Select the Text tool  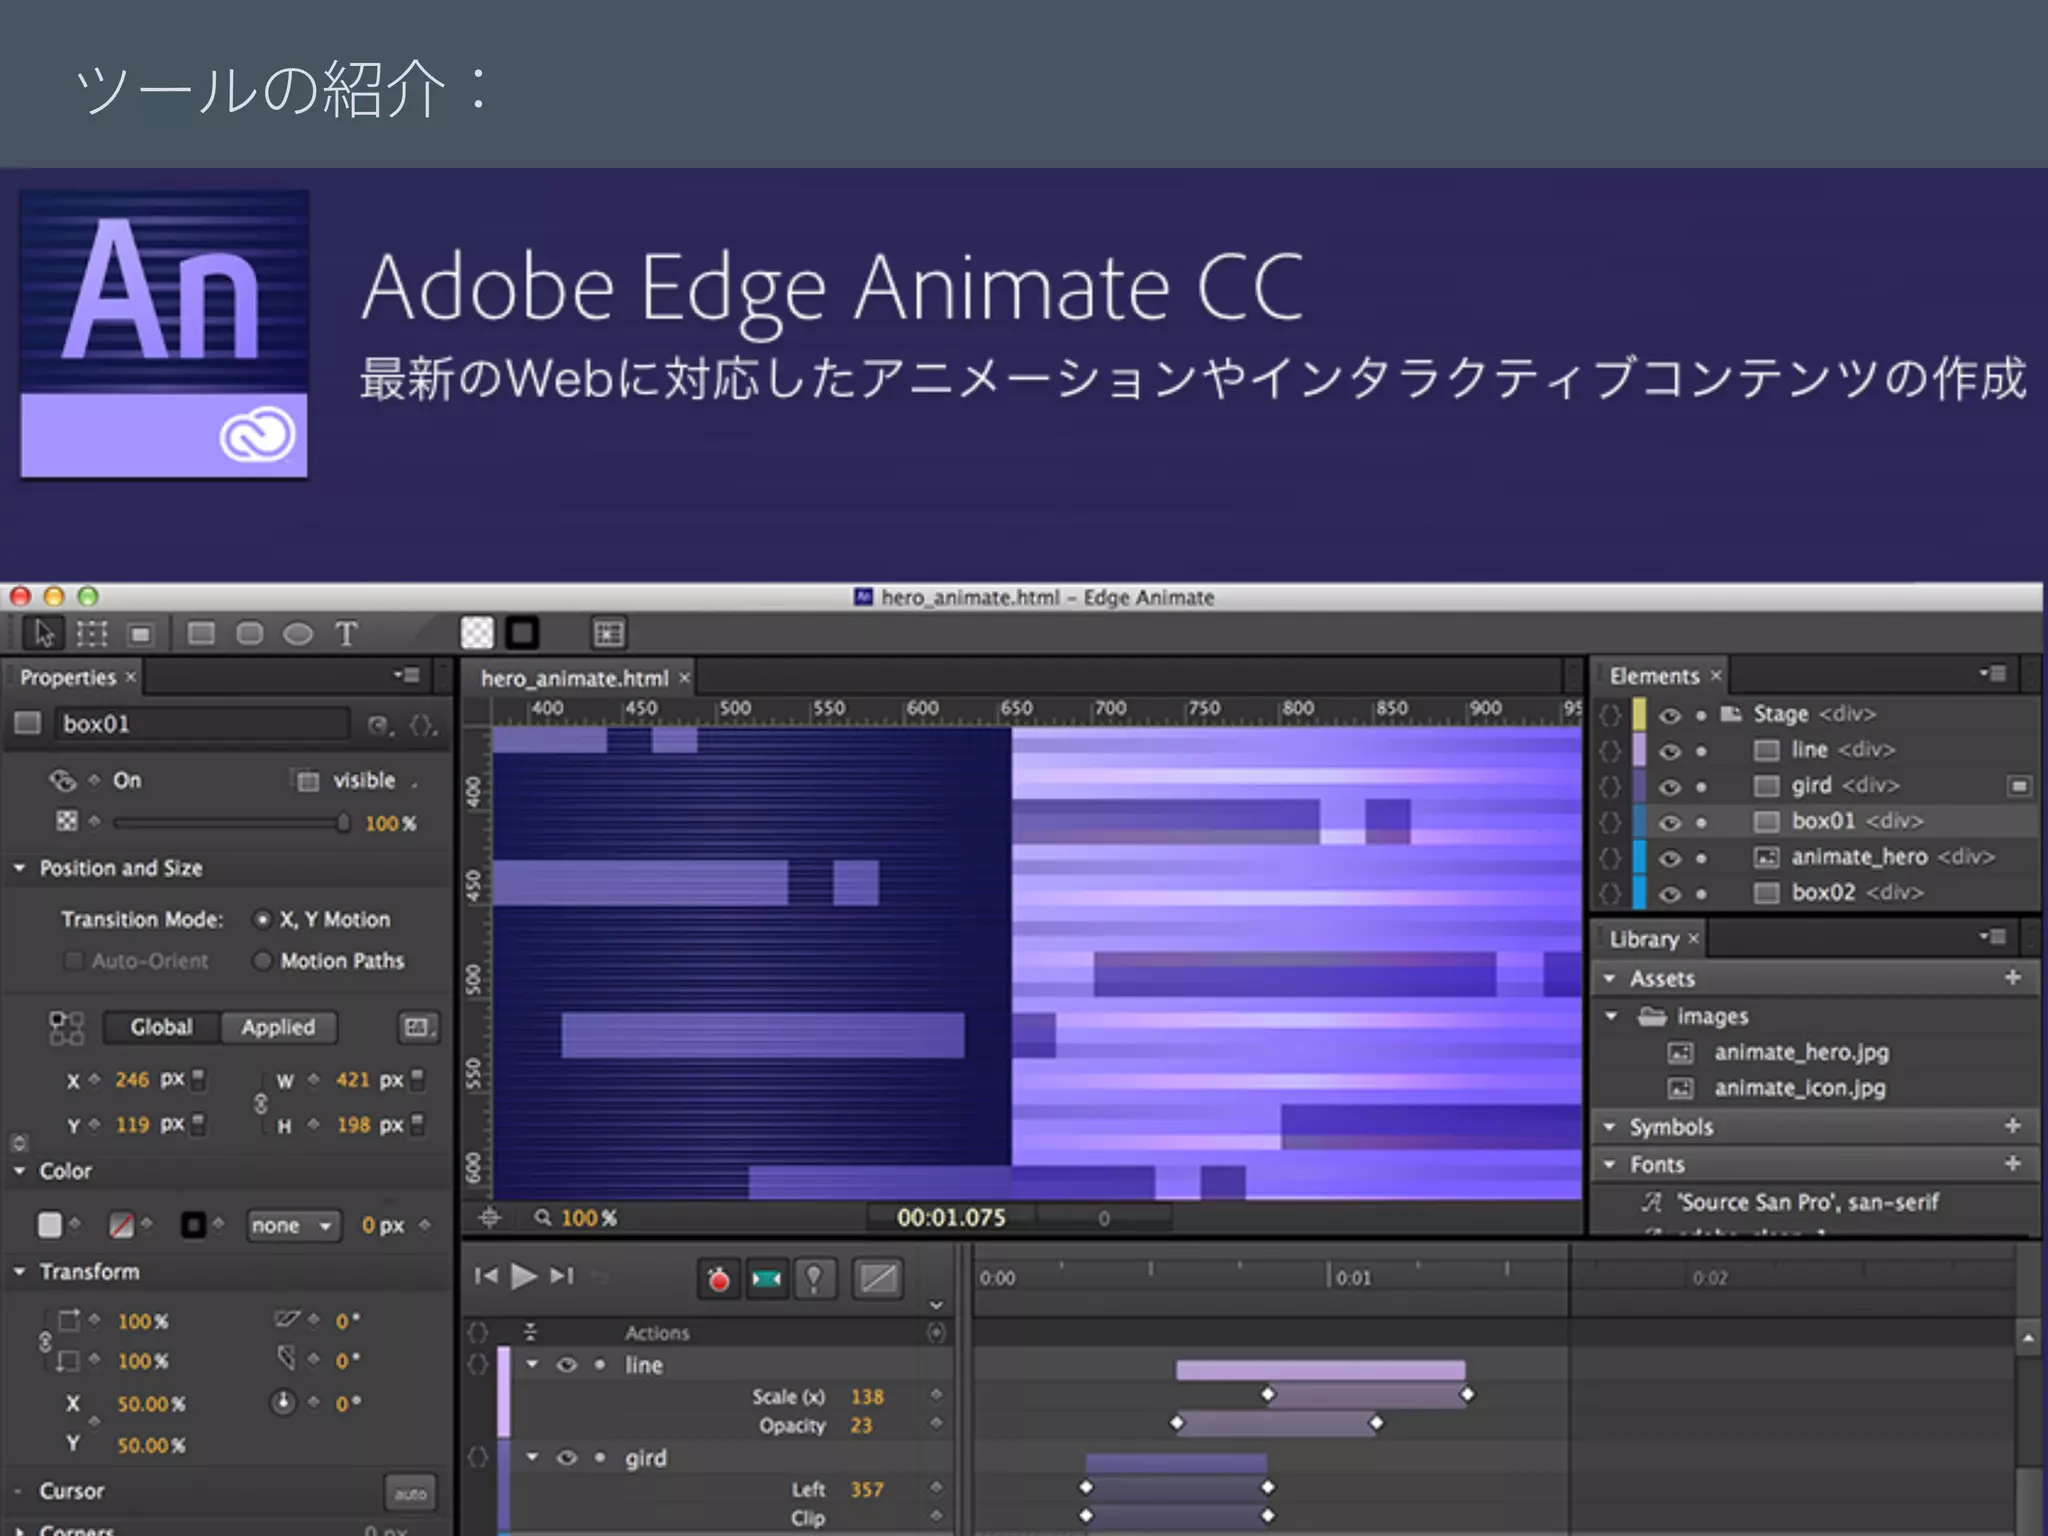coord(346,634)
